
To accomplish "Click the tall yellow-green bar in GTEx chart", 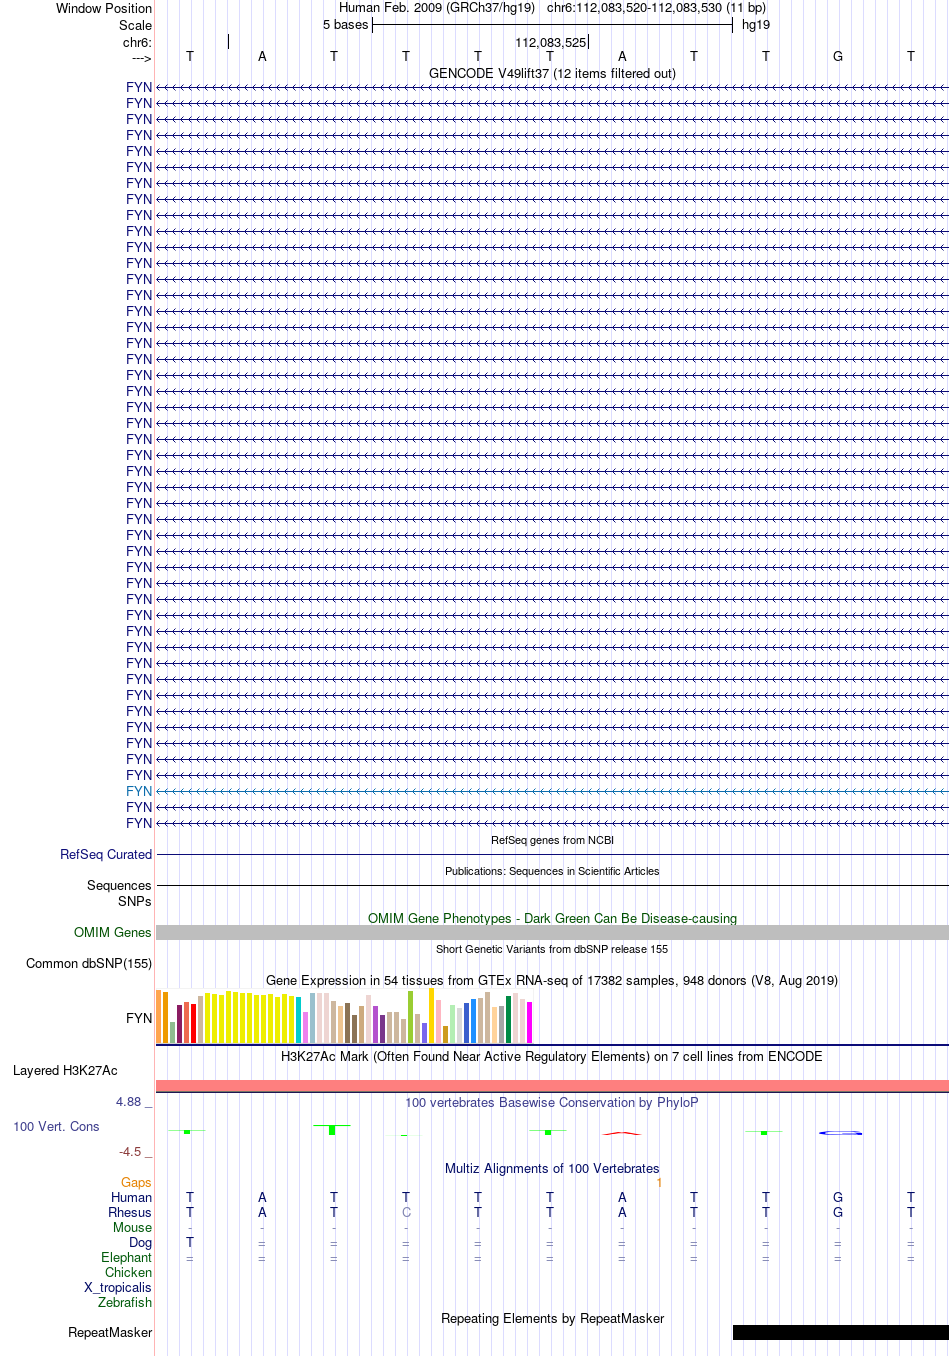I will tap(410, 1017).
